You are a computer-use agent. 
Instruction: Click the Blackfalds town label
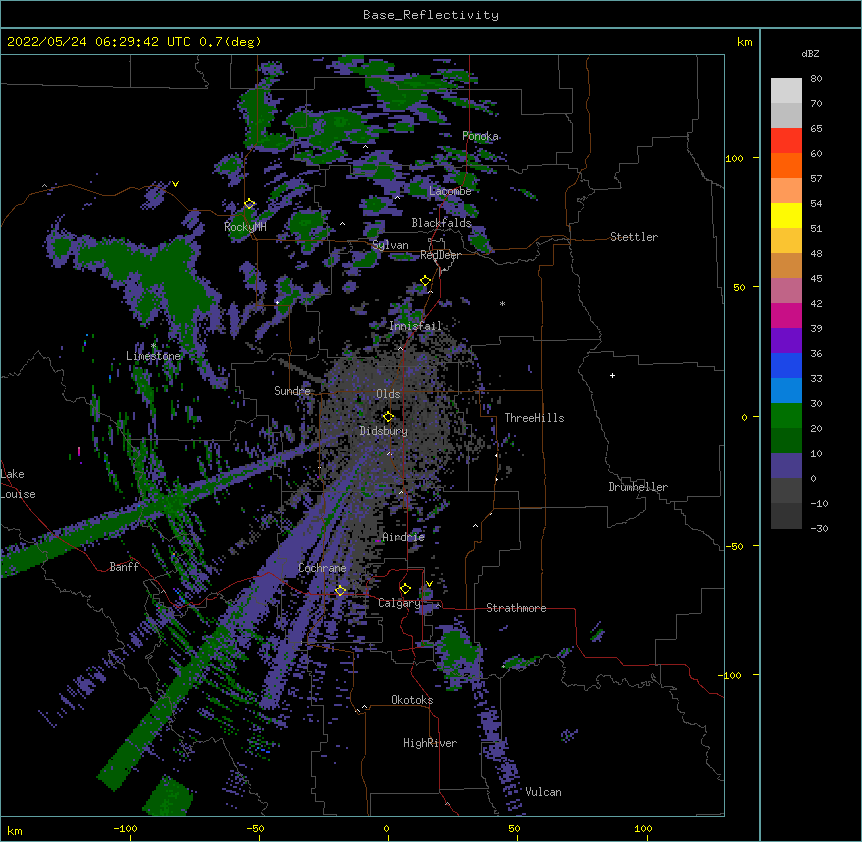(x=441, y=223)
